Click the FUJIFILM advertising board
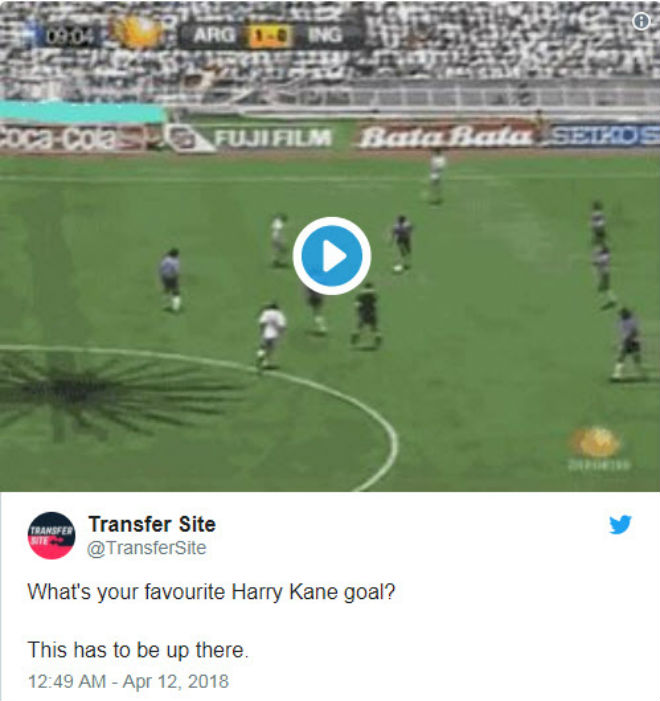The height and width of the screenshot is (701, 660). [250, 138]
